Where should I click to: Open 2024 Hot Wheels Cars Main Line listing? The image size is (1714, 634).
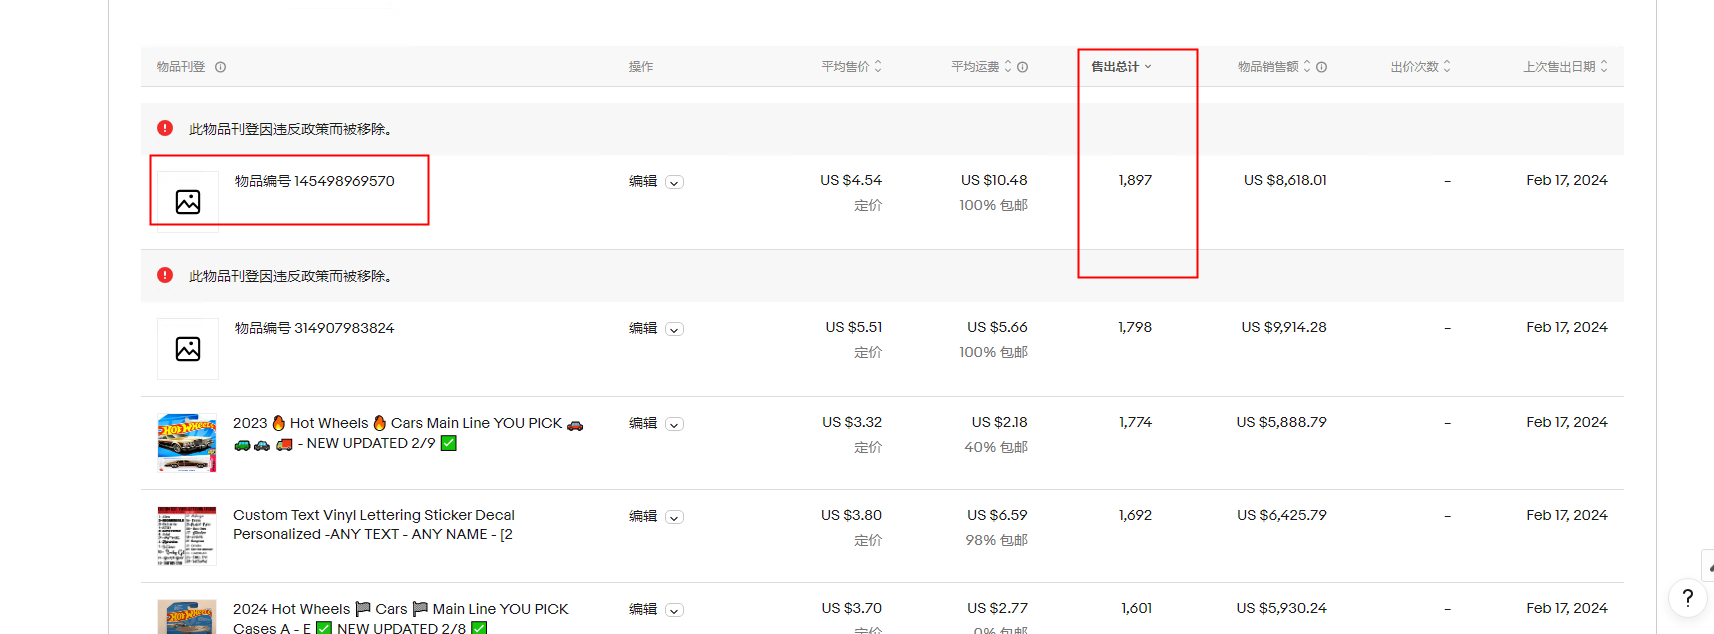(x=401, y=617)
